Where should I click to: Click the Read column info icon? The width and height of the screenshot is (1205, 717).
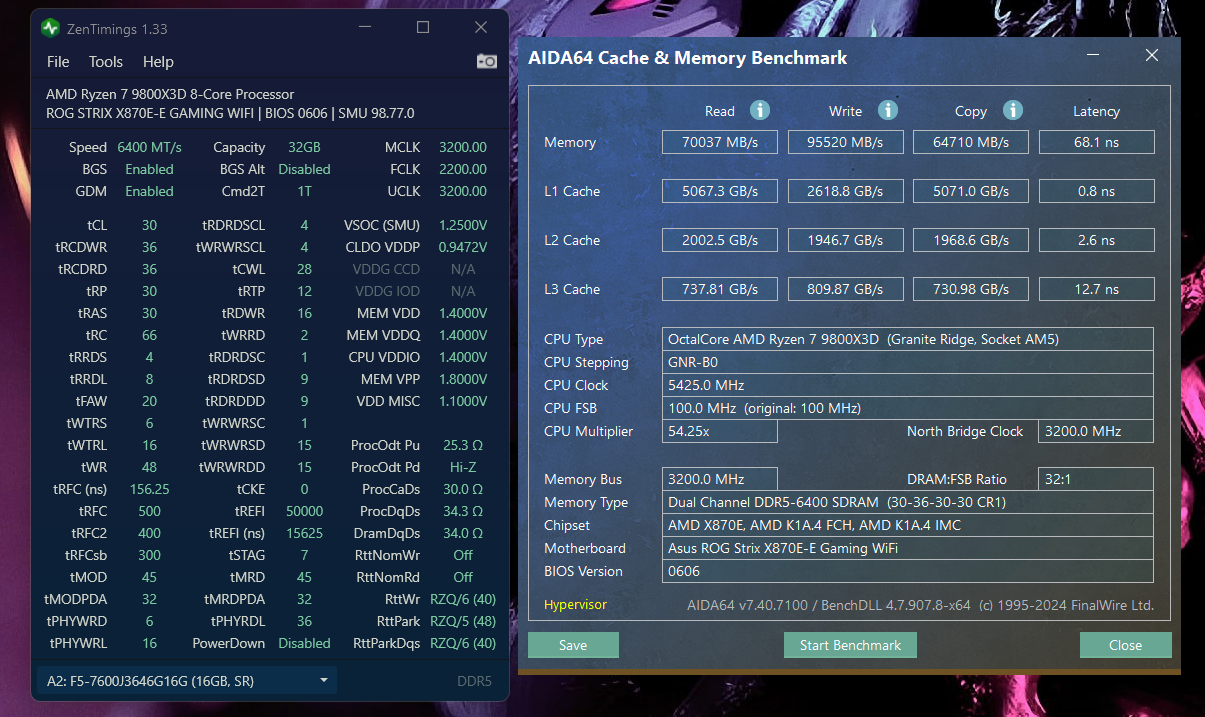tap(760, 110)
